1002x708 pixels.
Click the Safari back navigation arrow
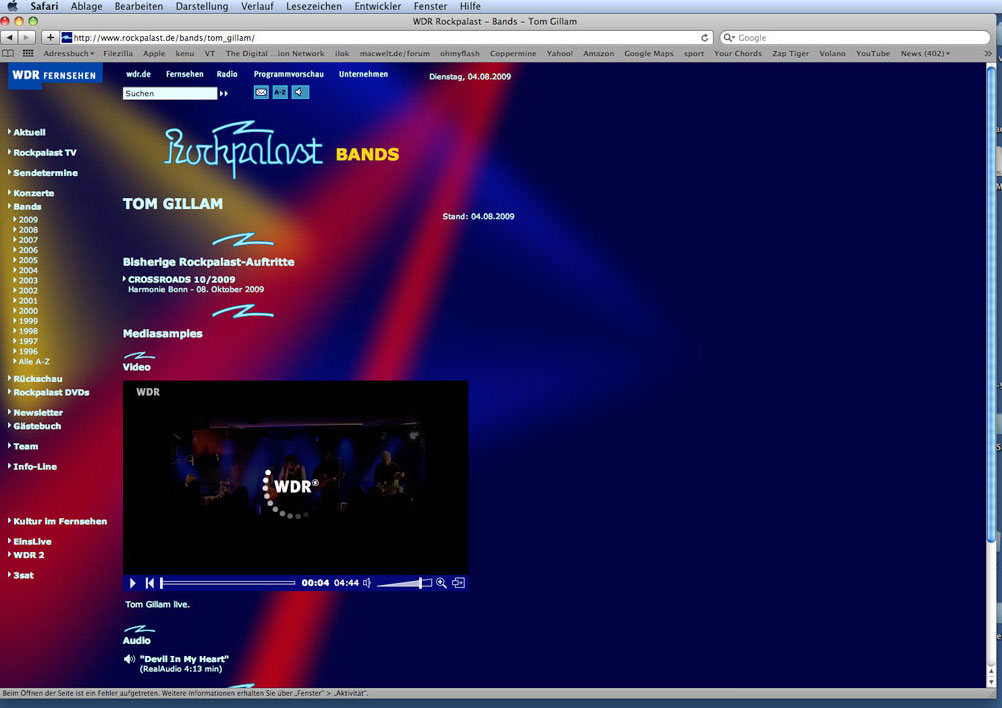point(10,38)
